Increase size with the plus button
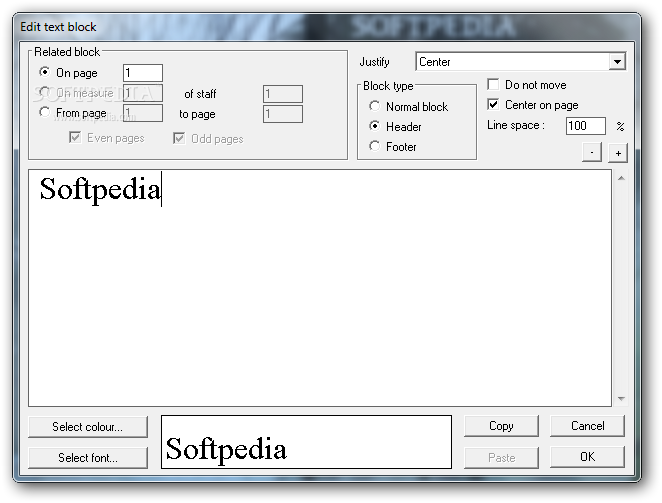The image size is (662, 503). tap(618, 152)
